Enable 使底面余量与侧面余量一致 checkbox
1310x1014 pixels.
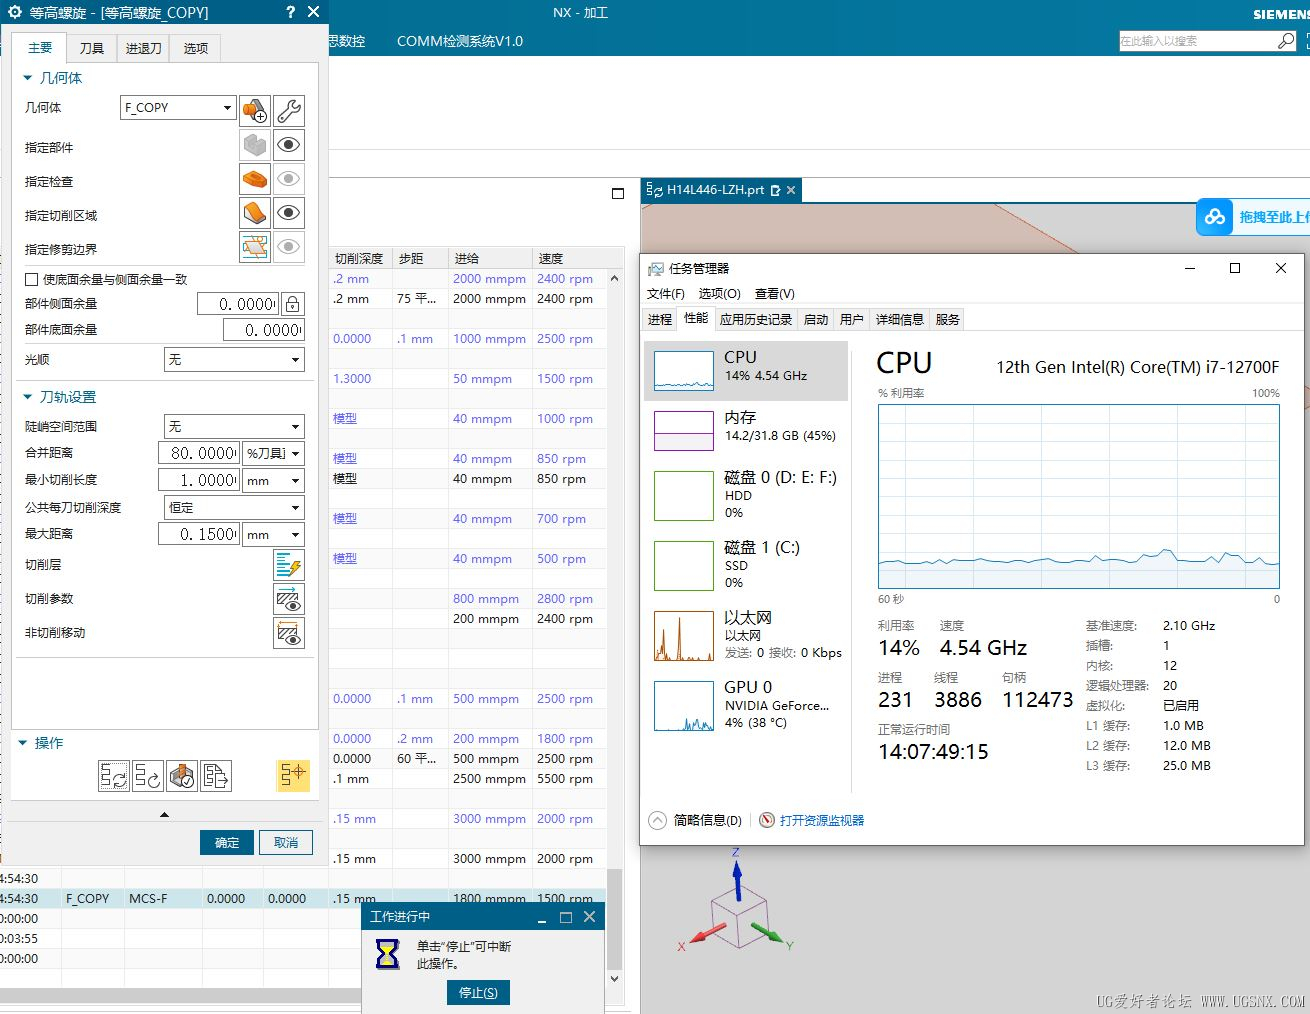pyautogui.click(x=32, y=280)
